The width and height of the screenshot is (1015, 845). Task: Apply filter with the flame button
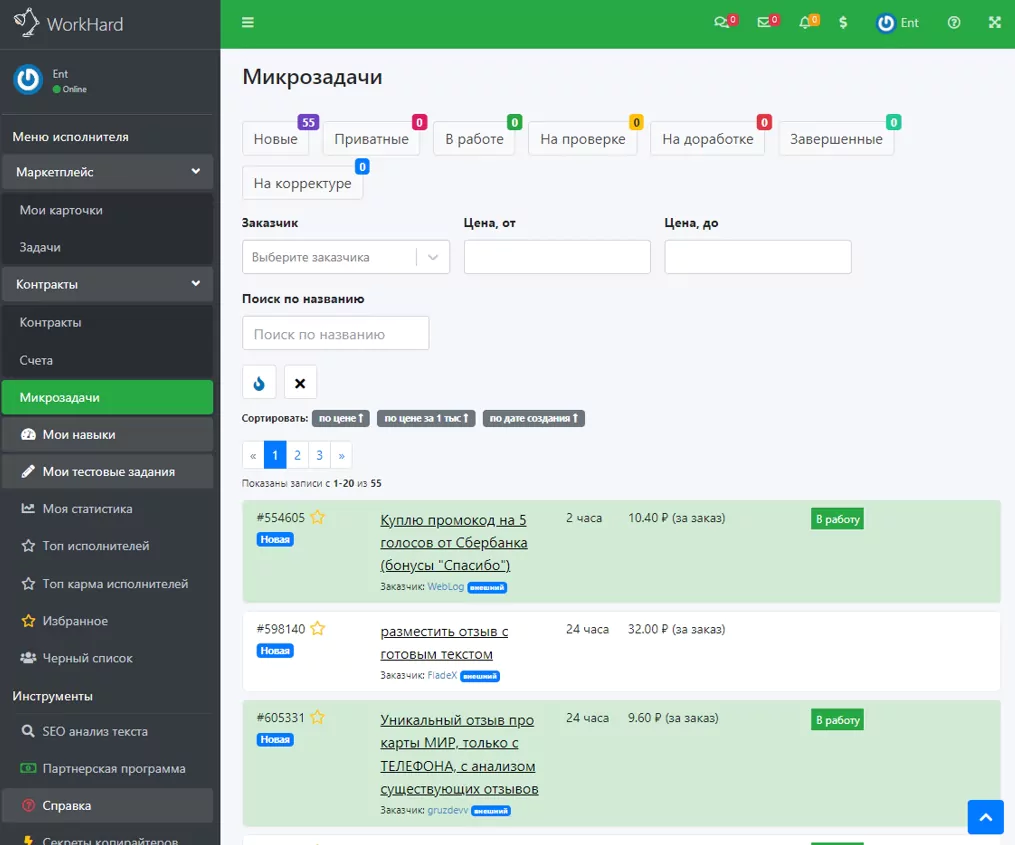(259, 383)
